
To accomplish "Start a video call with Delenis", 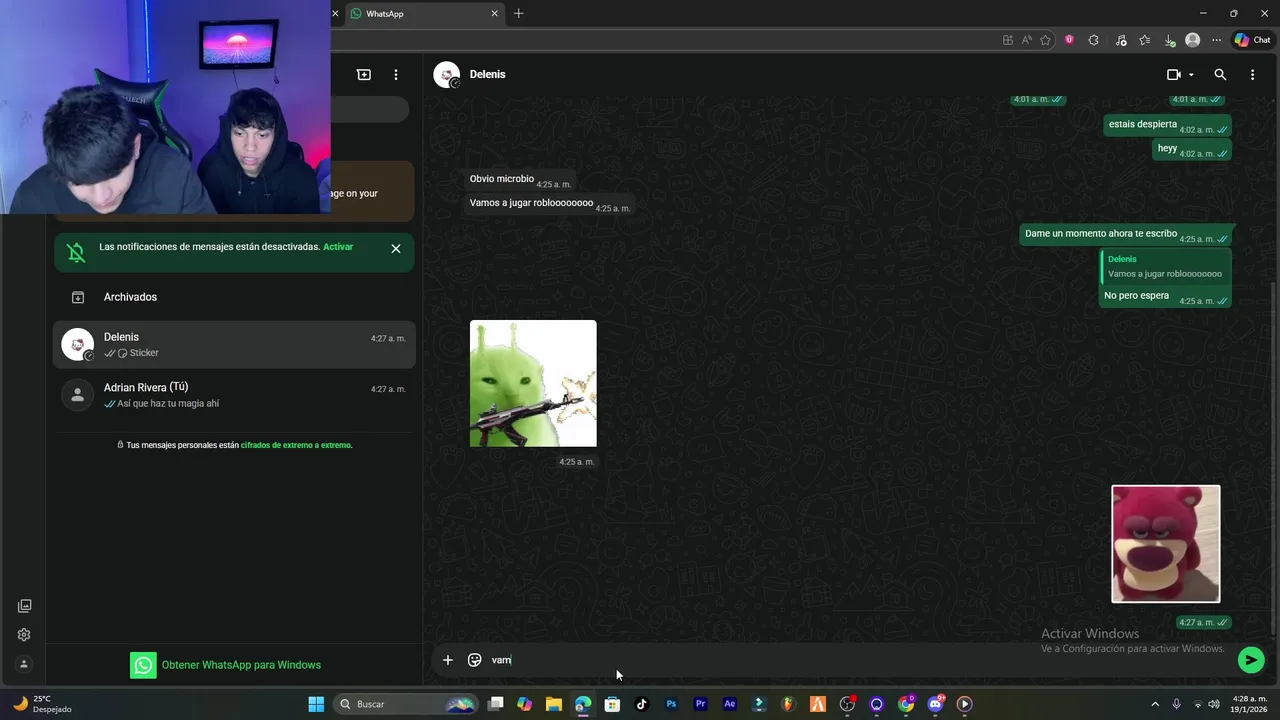I will [x=1174, y=75].
